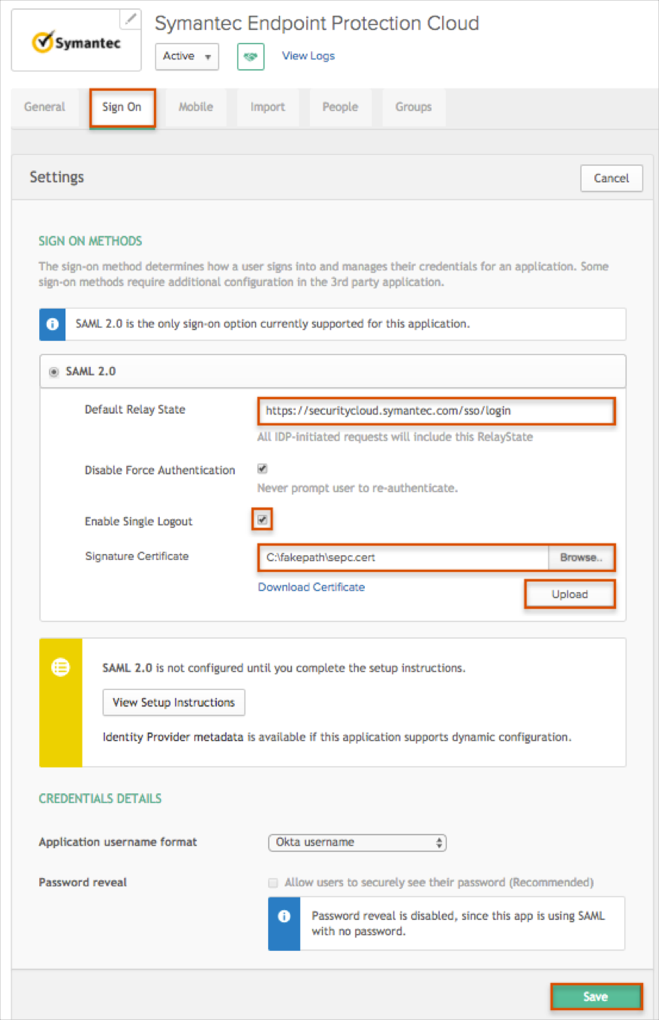The width and height of the screenshot is (659, 1020).
Task: Go to the People tab
Action: 340,107
